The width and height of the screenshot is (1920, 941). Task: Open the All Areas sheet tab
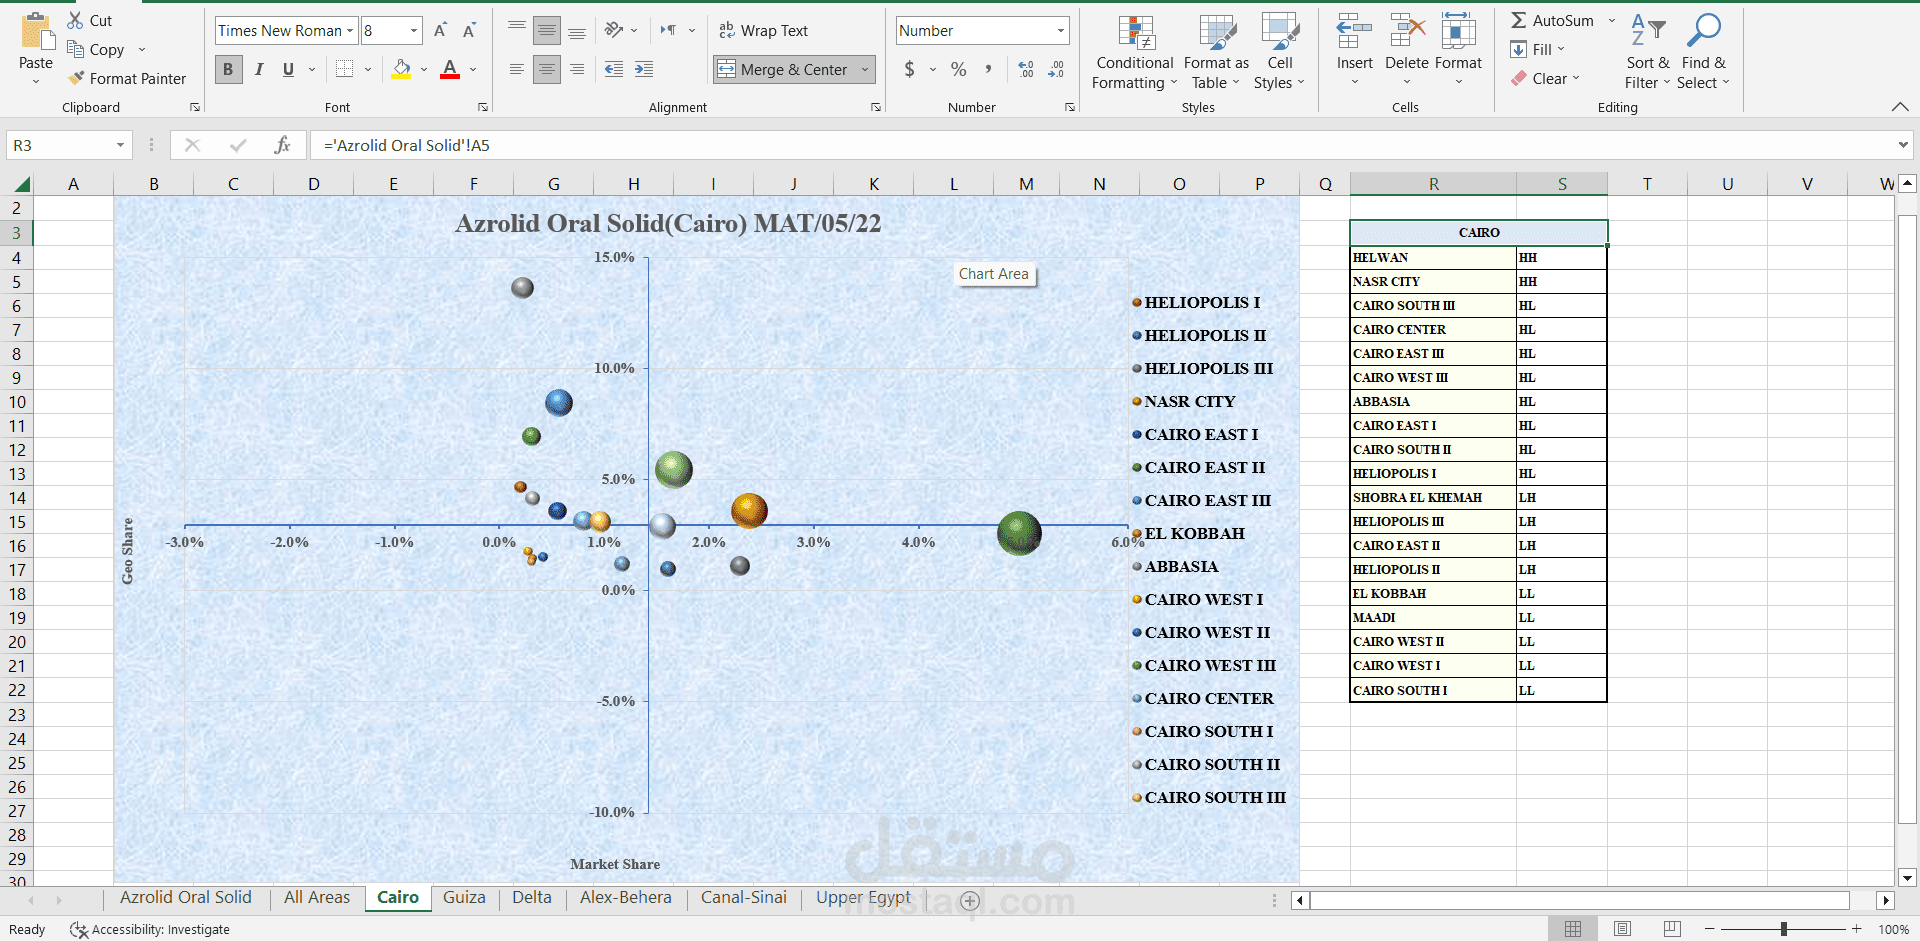317,897
